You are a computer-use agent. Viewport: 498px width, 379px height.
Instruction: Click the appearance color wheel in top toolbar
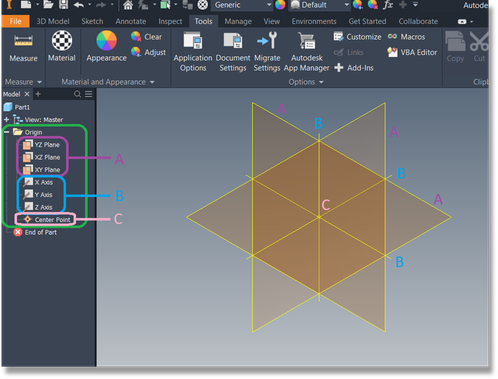click(280, 5)
